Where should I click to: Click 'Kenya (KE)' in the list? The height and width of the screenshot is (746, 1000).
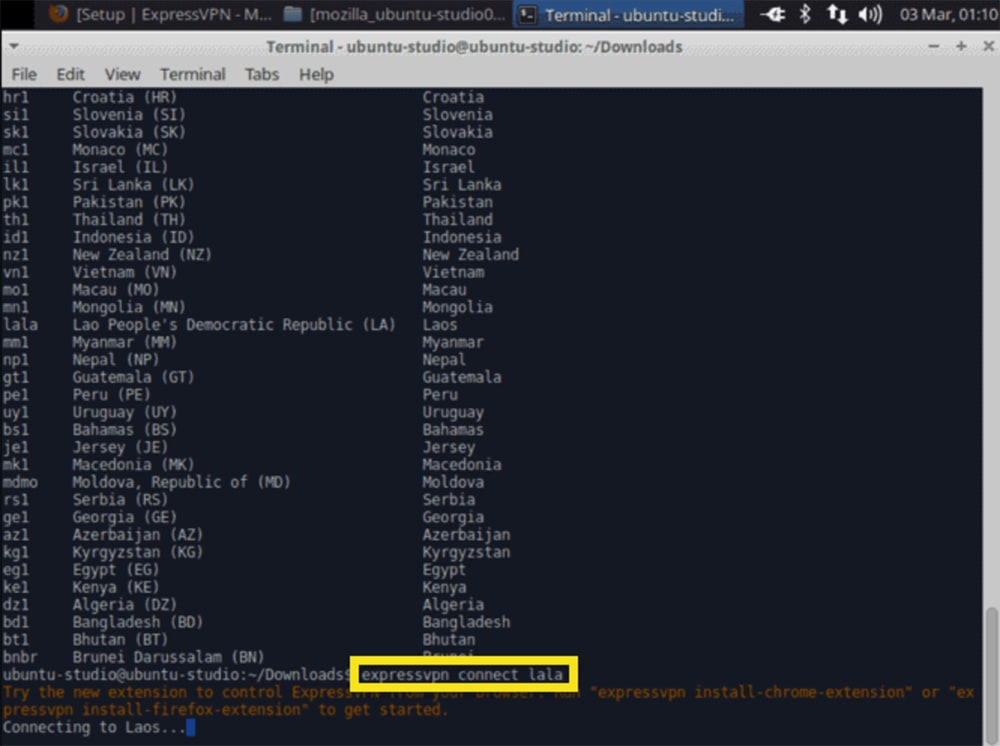pos(115,587)
